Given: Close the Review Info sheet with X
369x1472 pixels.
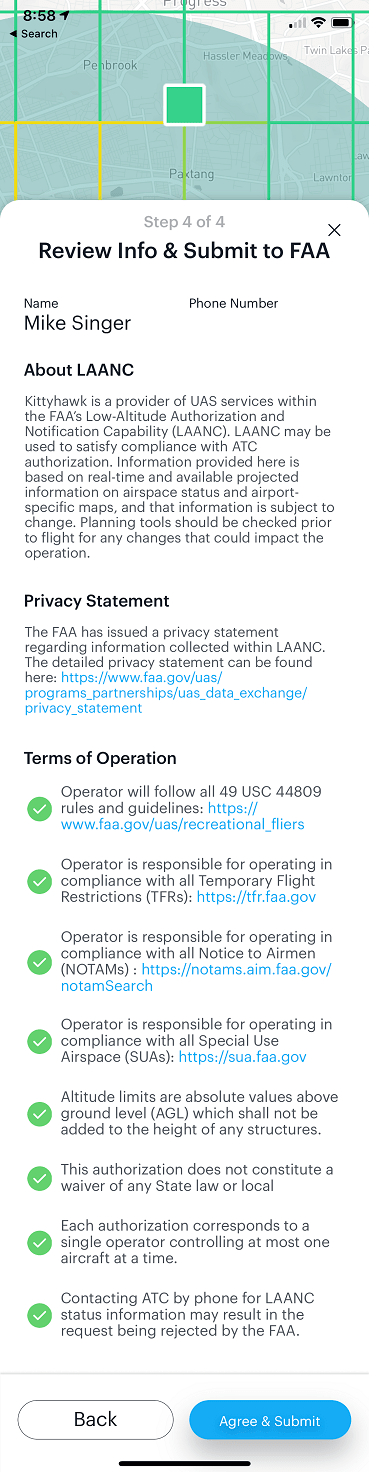Looking at the screenshot, I should (334, 230).
